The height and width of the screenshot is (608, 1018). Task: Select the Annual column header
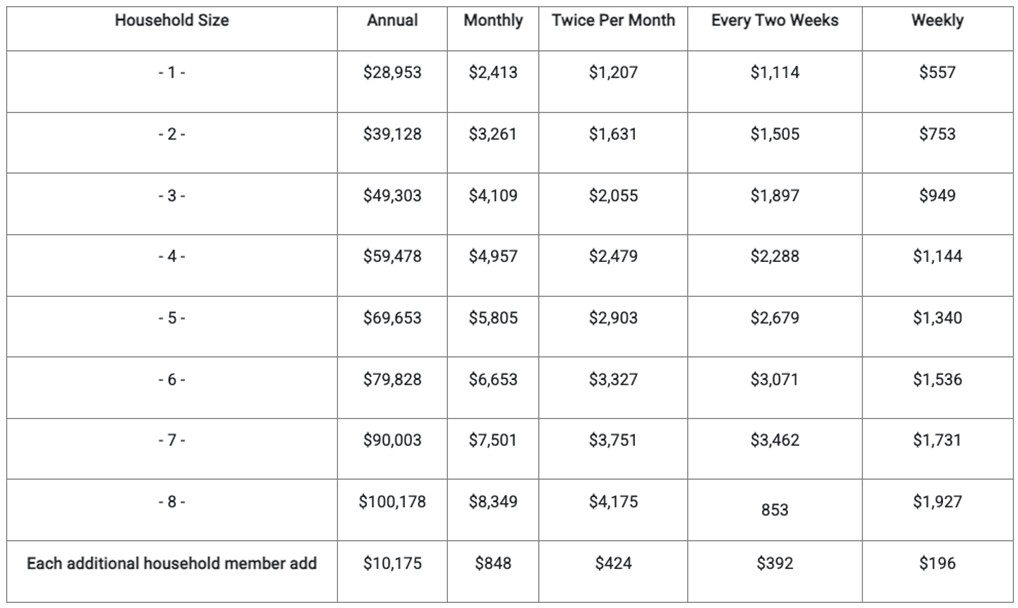pyautogui.click(x=392, y=20)
